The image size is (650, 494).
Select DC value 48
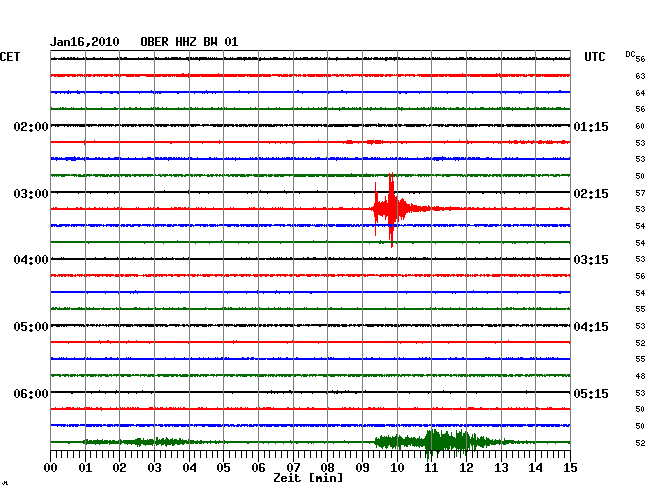pyautogui.click(x=640, y=376)
